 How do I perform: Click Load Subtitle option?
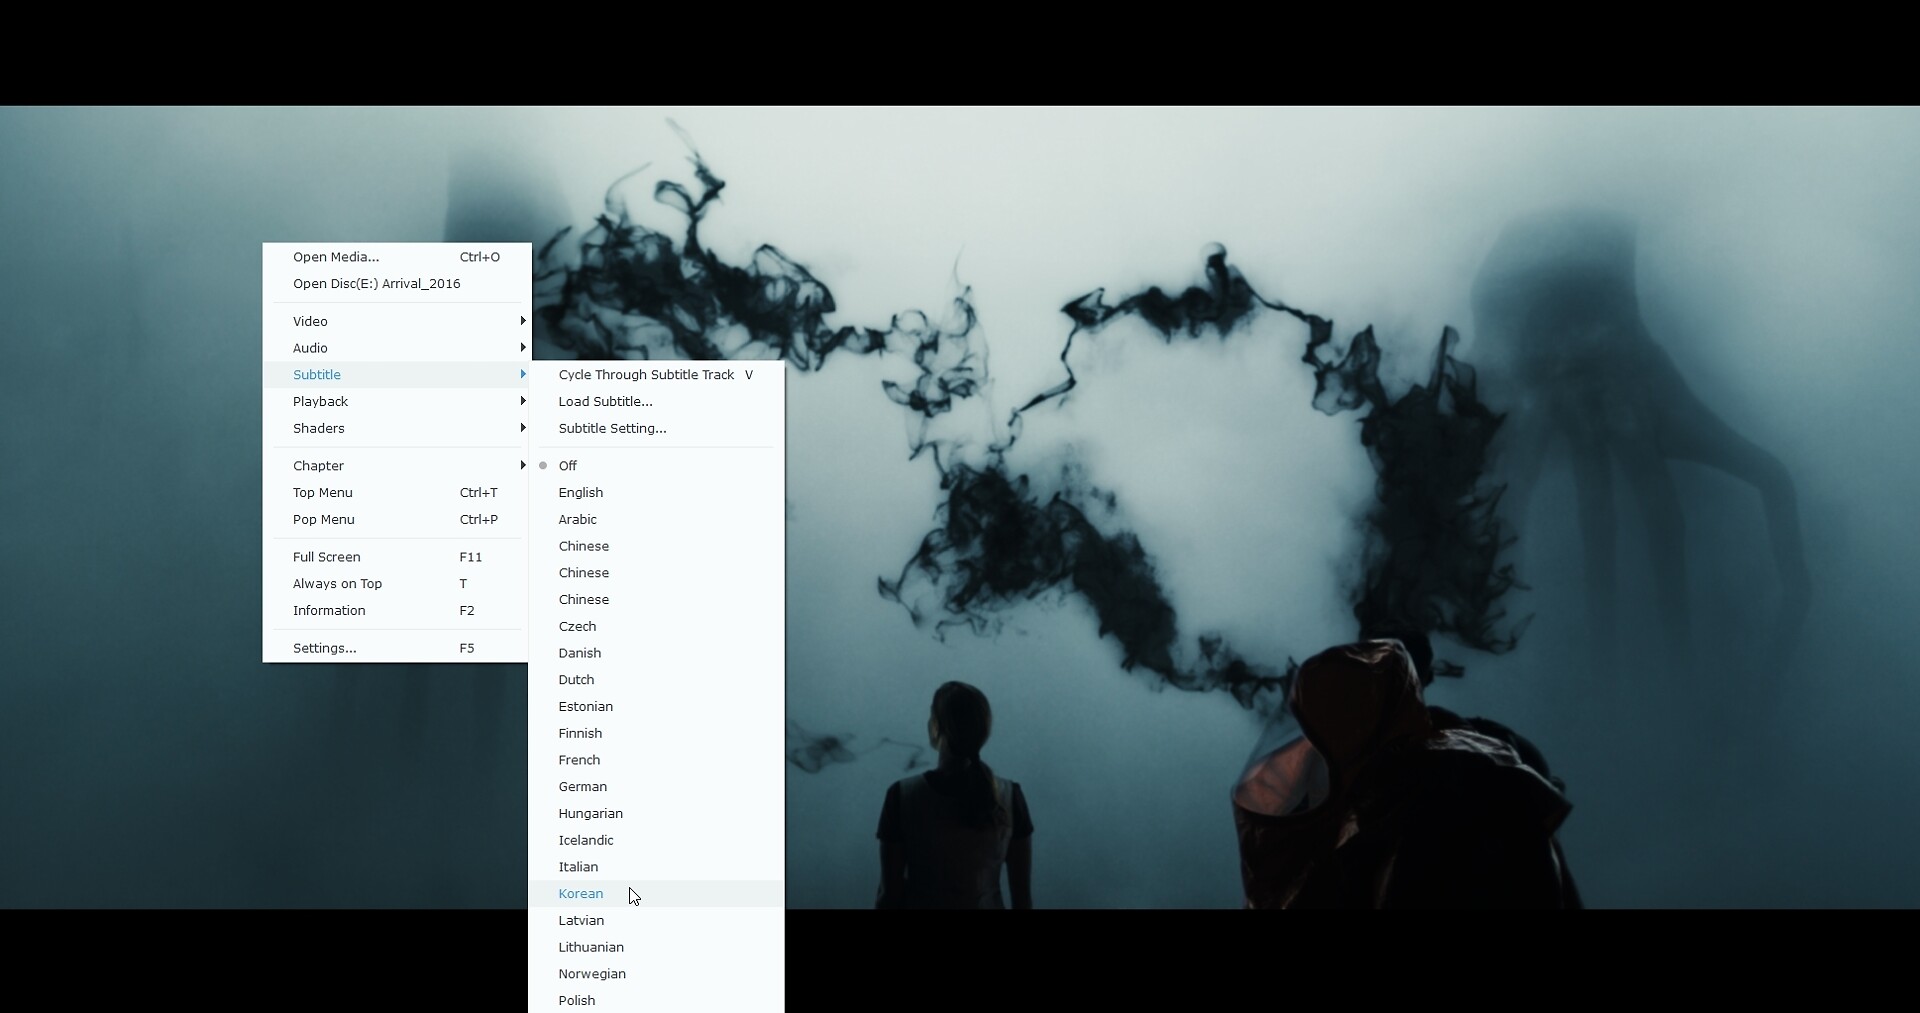(605, 402)
